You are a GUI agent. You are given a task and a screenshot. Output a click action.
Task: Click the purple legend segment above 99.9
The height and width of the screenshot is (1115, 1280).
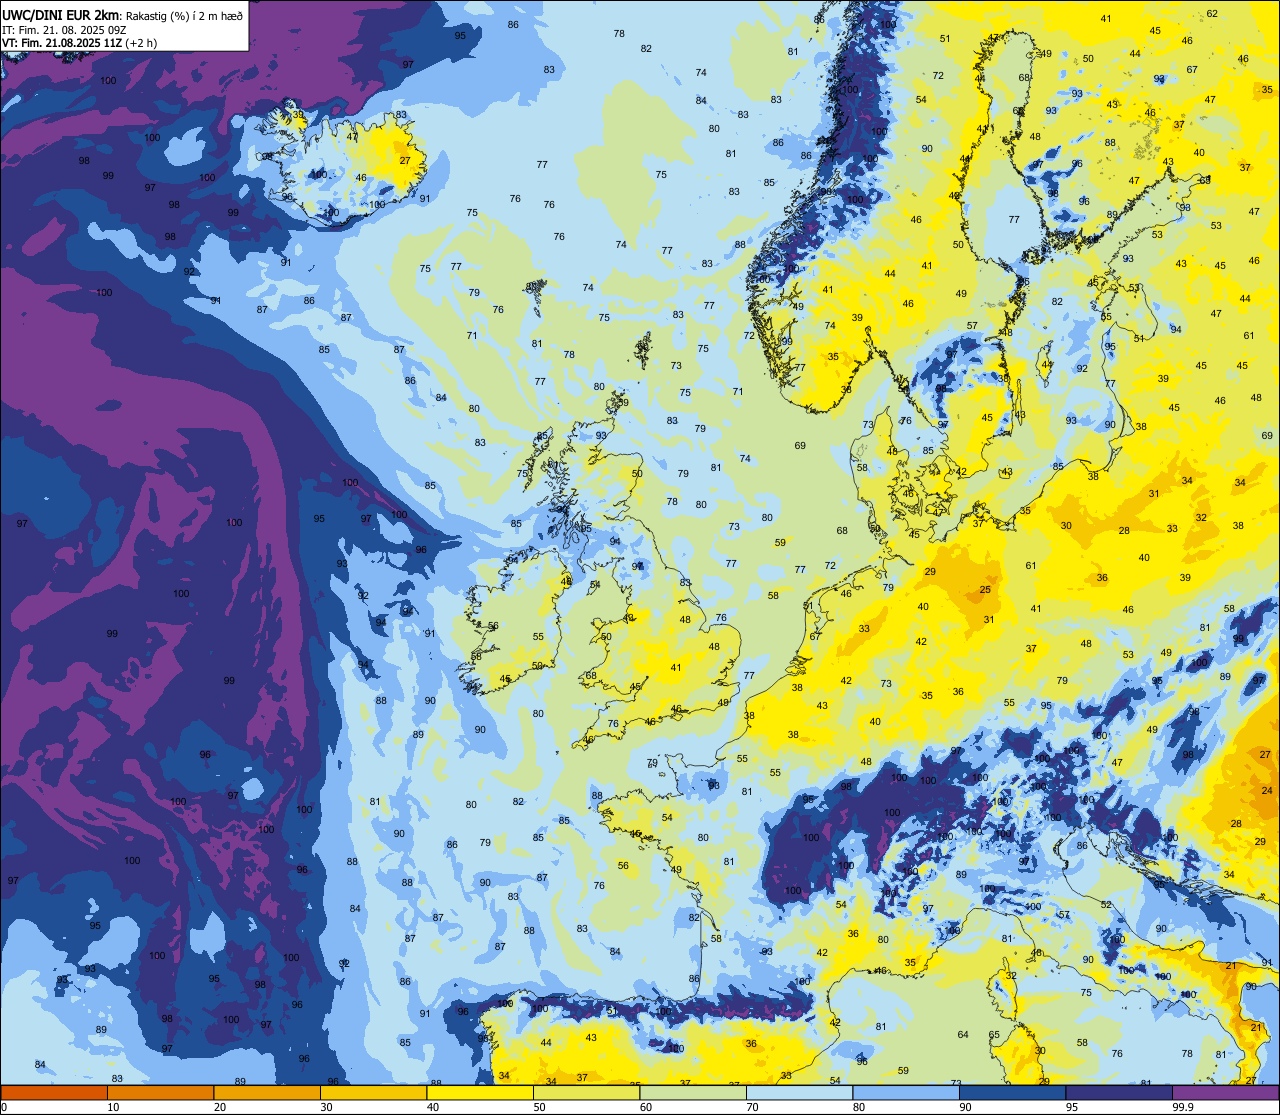tap(1225, 1092)
